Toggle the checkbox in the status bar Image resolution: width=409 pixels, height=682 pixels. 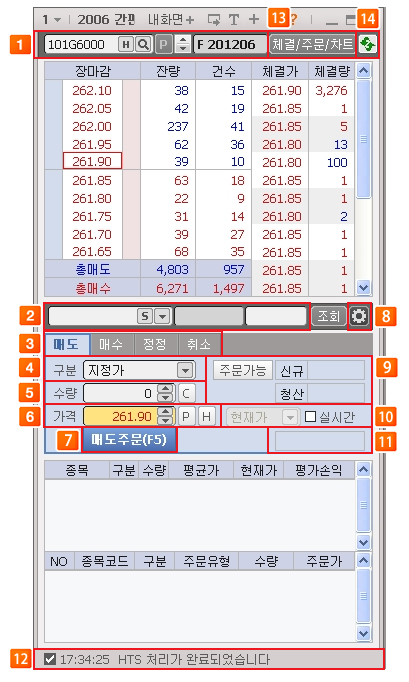click(x=50, y=659)
